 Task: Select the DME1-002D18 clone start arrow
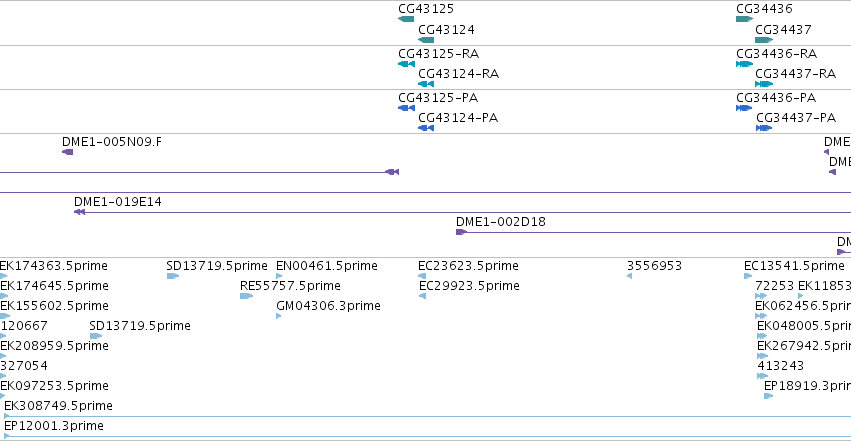pyautogui.click(x=461, y=232)
